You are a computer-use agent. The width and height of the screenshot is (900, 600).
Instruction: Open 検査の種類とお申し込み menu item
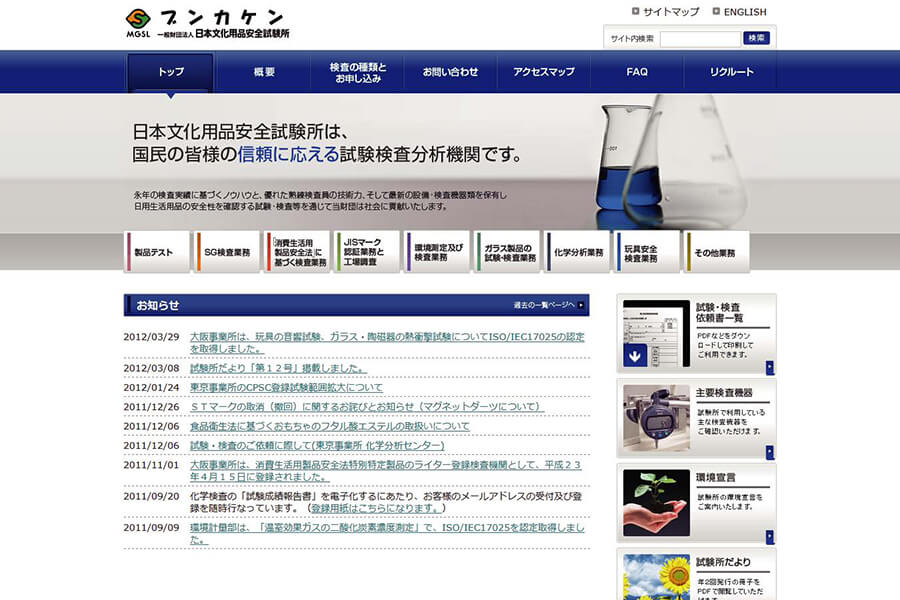[358, 72]
